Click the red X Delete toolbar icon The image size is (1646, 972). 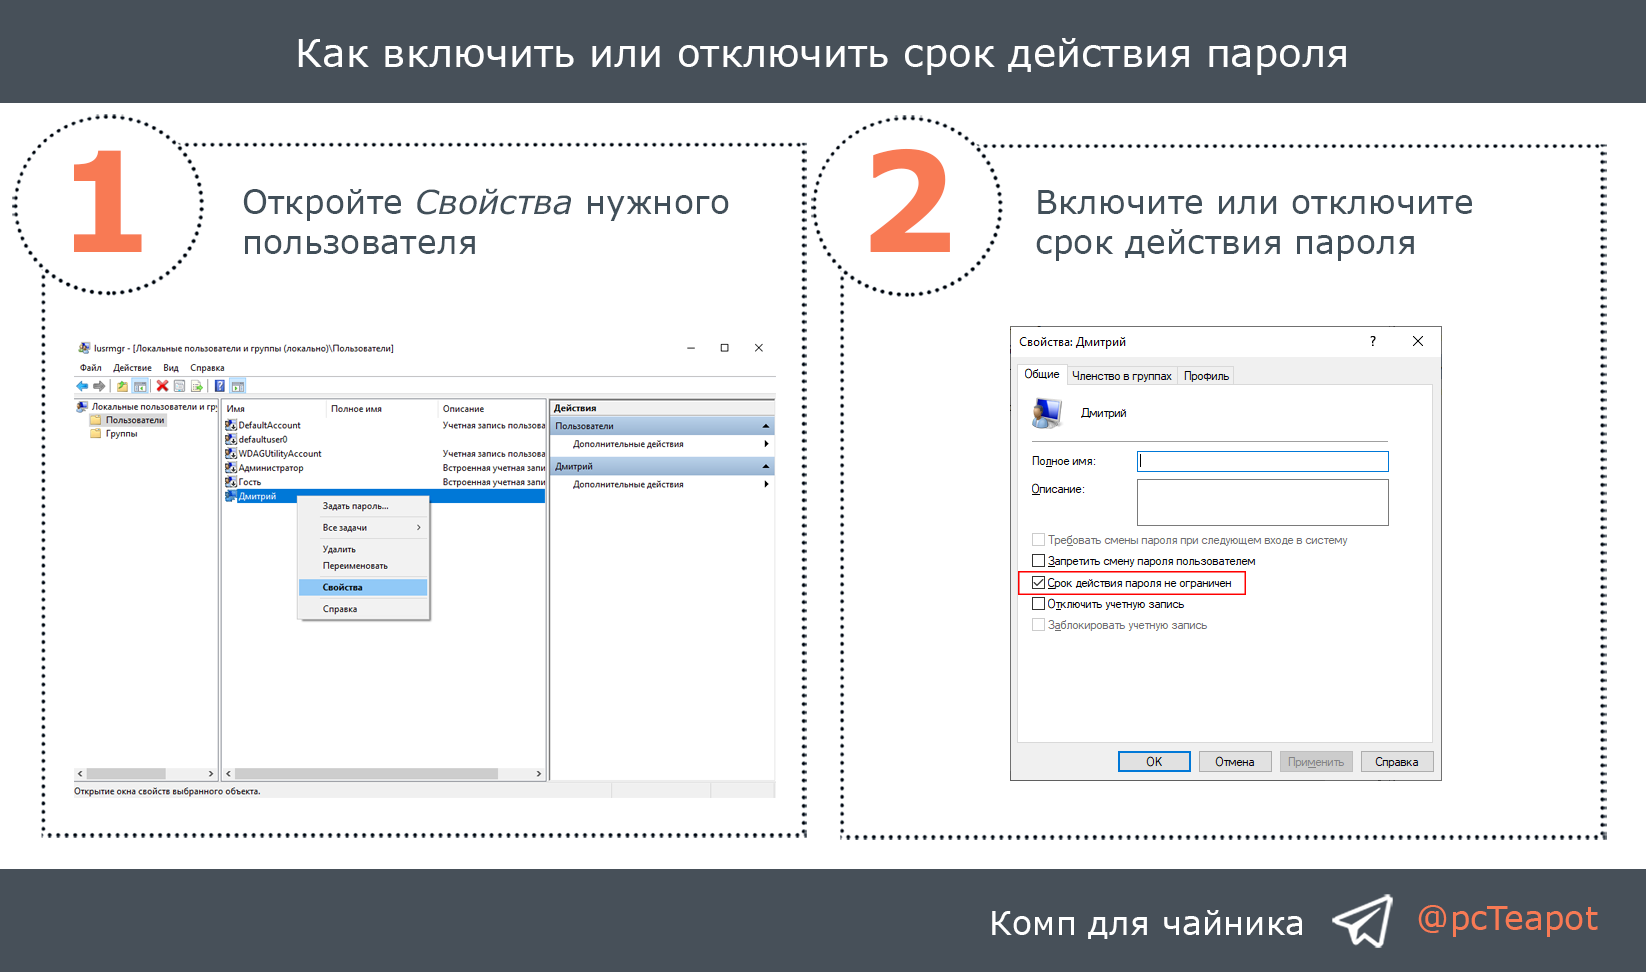(x=162, y=386)
